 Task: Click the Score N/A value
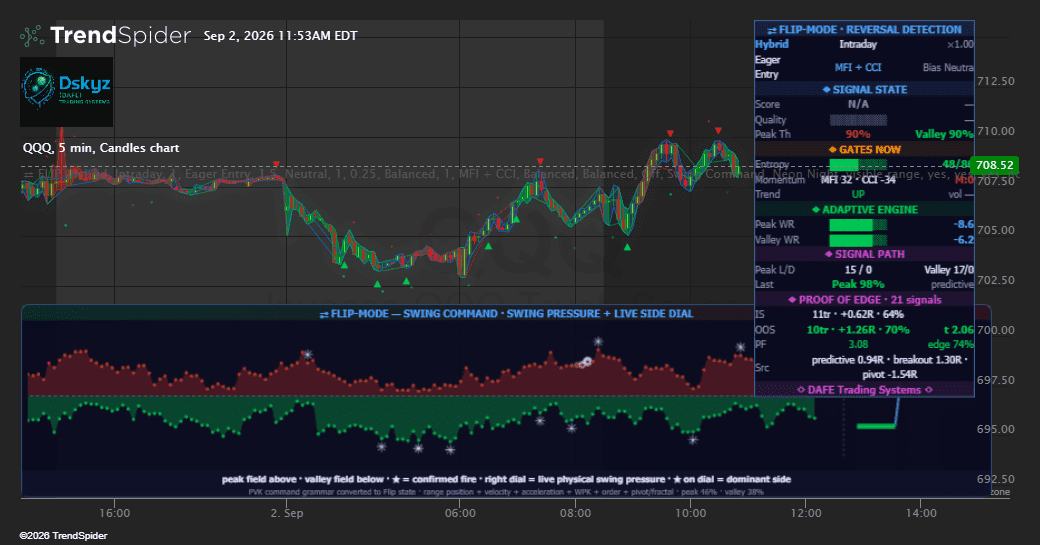pyautogui.click(x=858, y=104)
